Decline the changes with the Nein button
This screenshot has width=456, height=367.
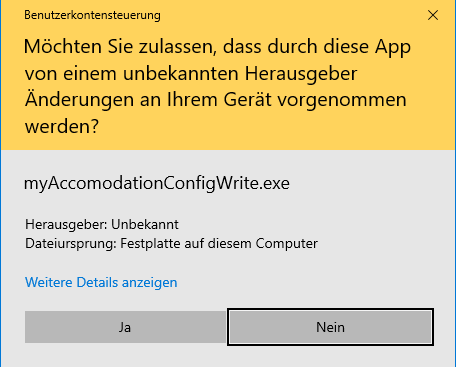tap(330, 327)
